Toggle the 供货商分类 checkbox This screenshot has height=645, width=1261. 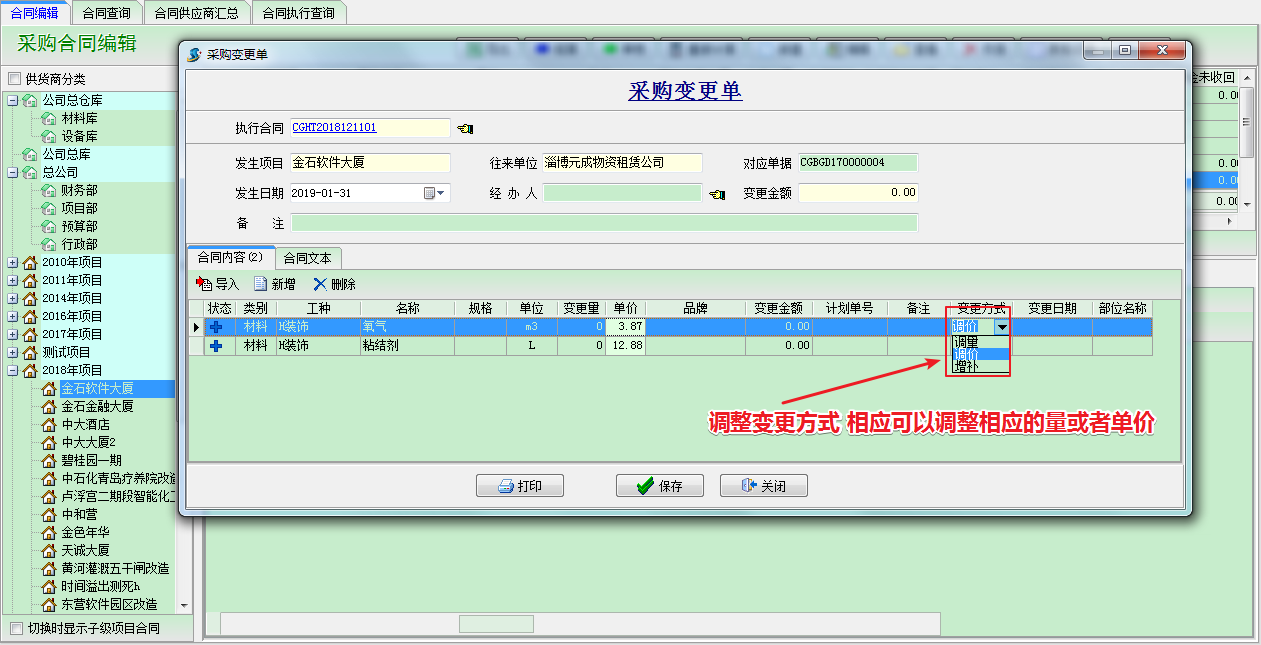pyautogui.click(x=14, y=79)
